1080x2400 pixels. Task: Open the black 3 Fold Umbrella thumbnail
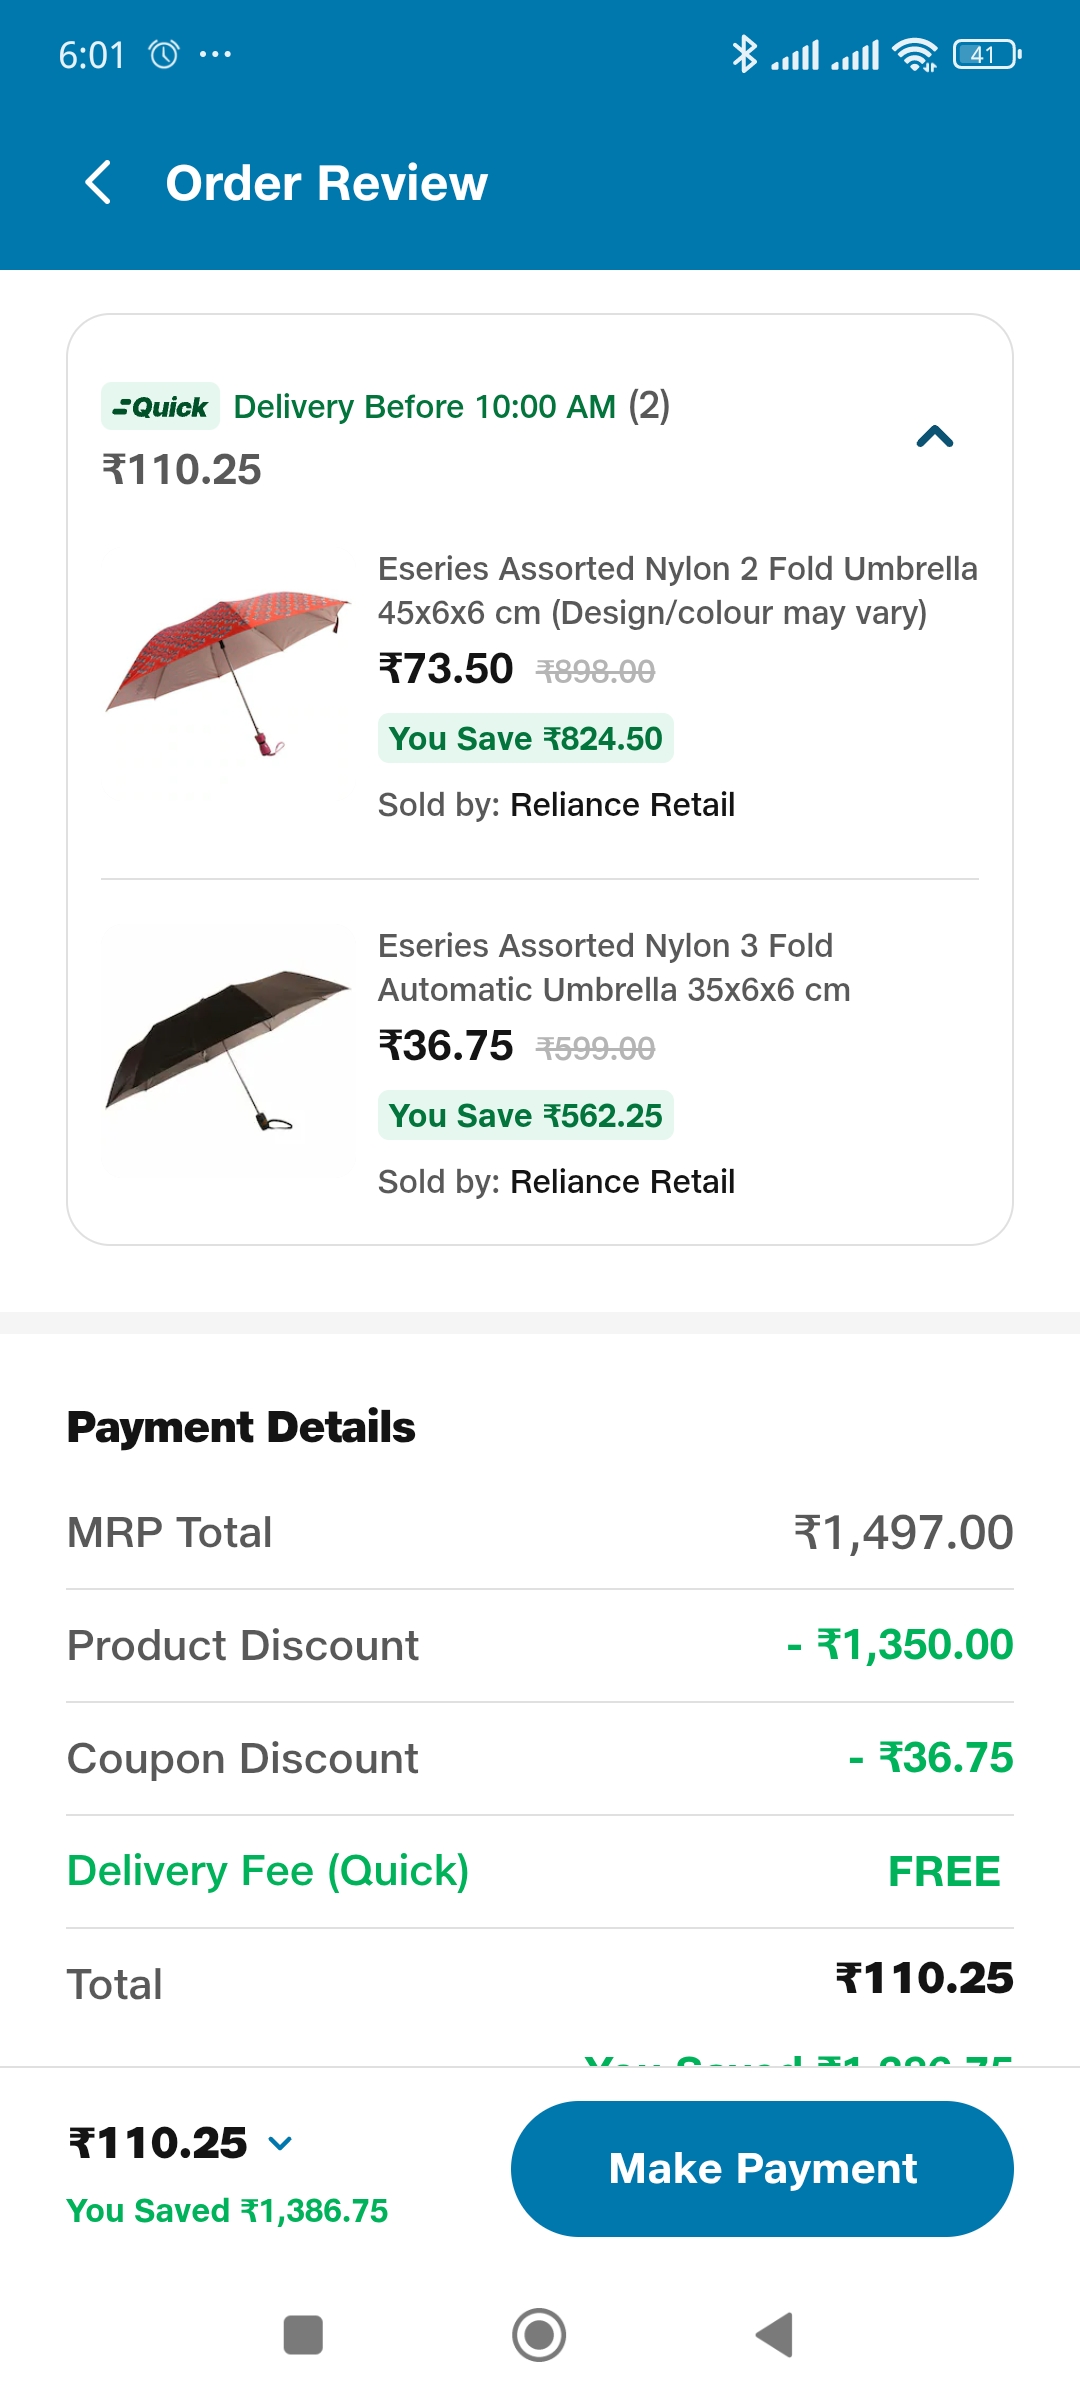tap(228, 1049)
